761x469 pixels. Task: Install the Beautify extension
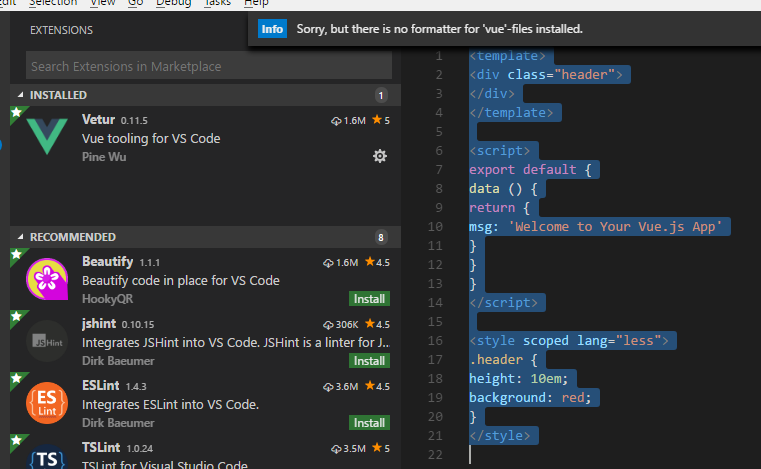pyautogui.click(x=369, y=299)
